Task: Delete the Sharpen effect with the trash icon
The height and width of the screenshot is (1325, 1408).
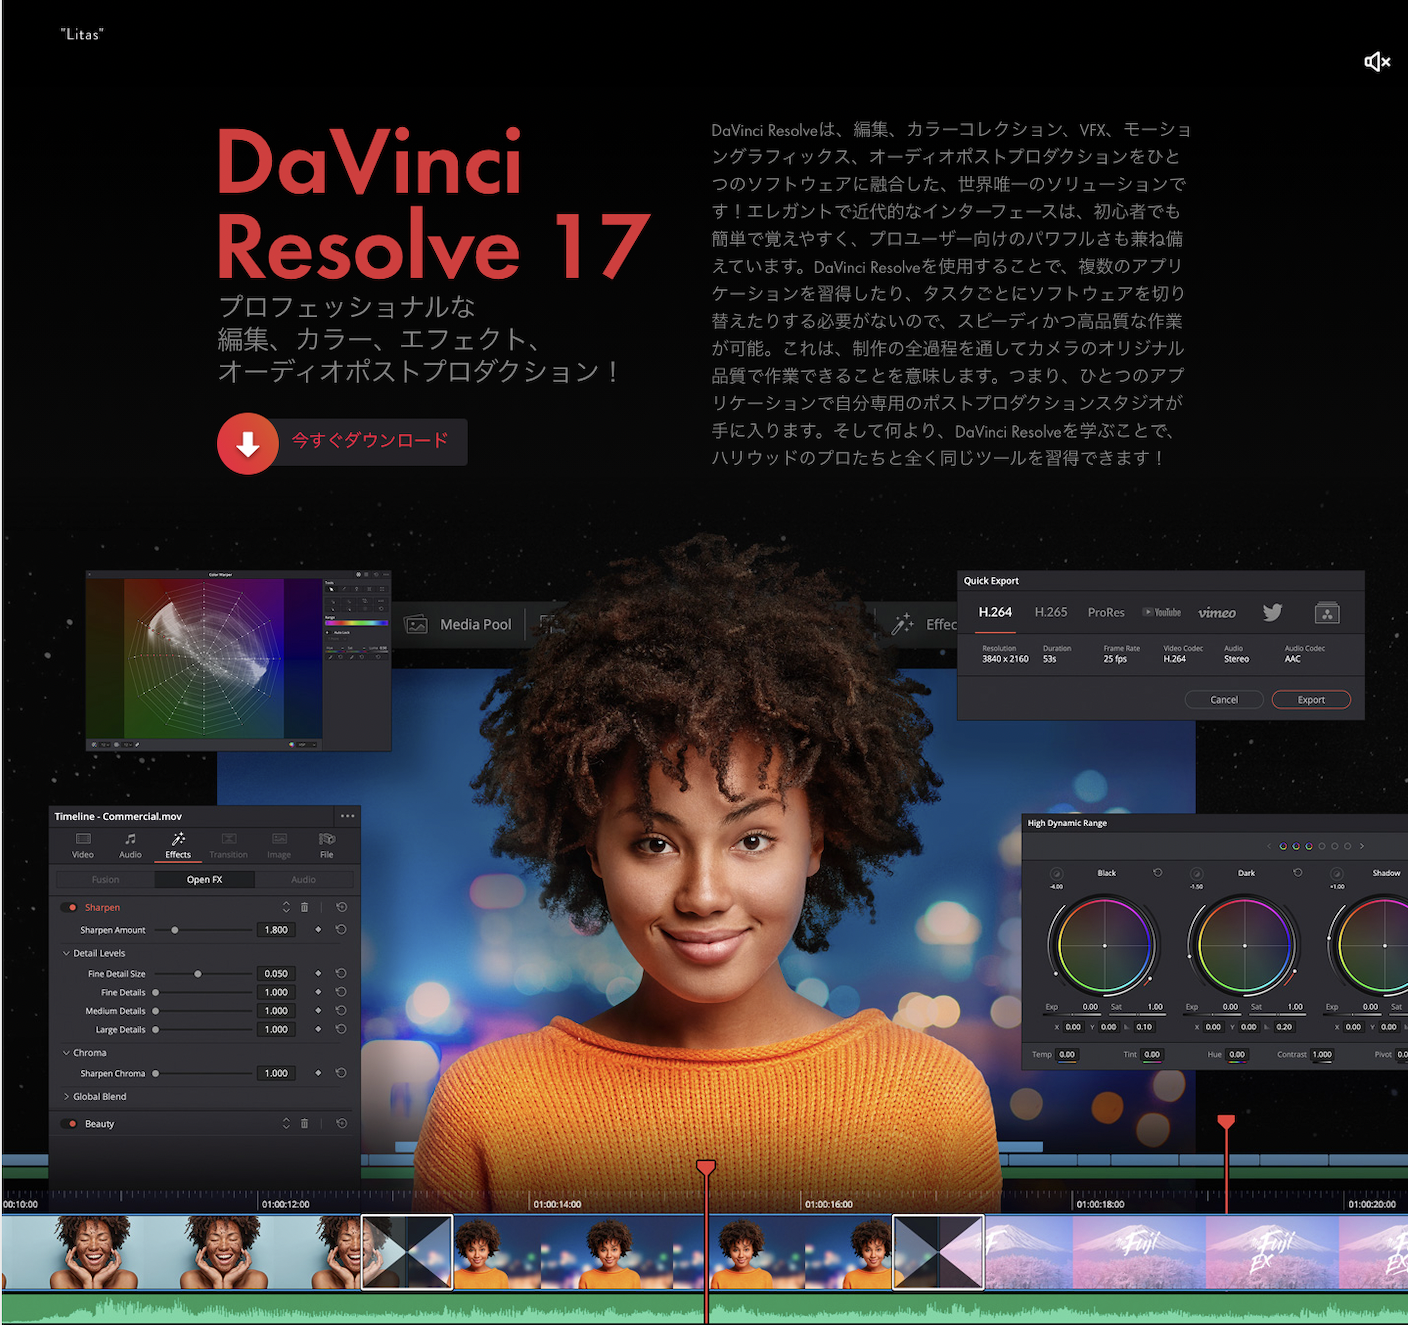Action: (305, 907)
